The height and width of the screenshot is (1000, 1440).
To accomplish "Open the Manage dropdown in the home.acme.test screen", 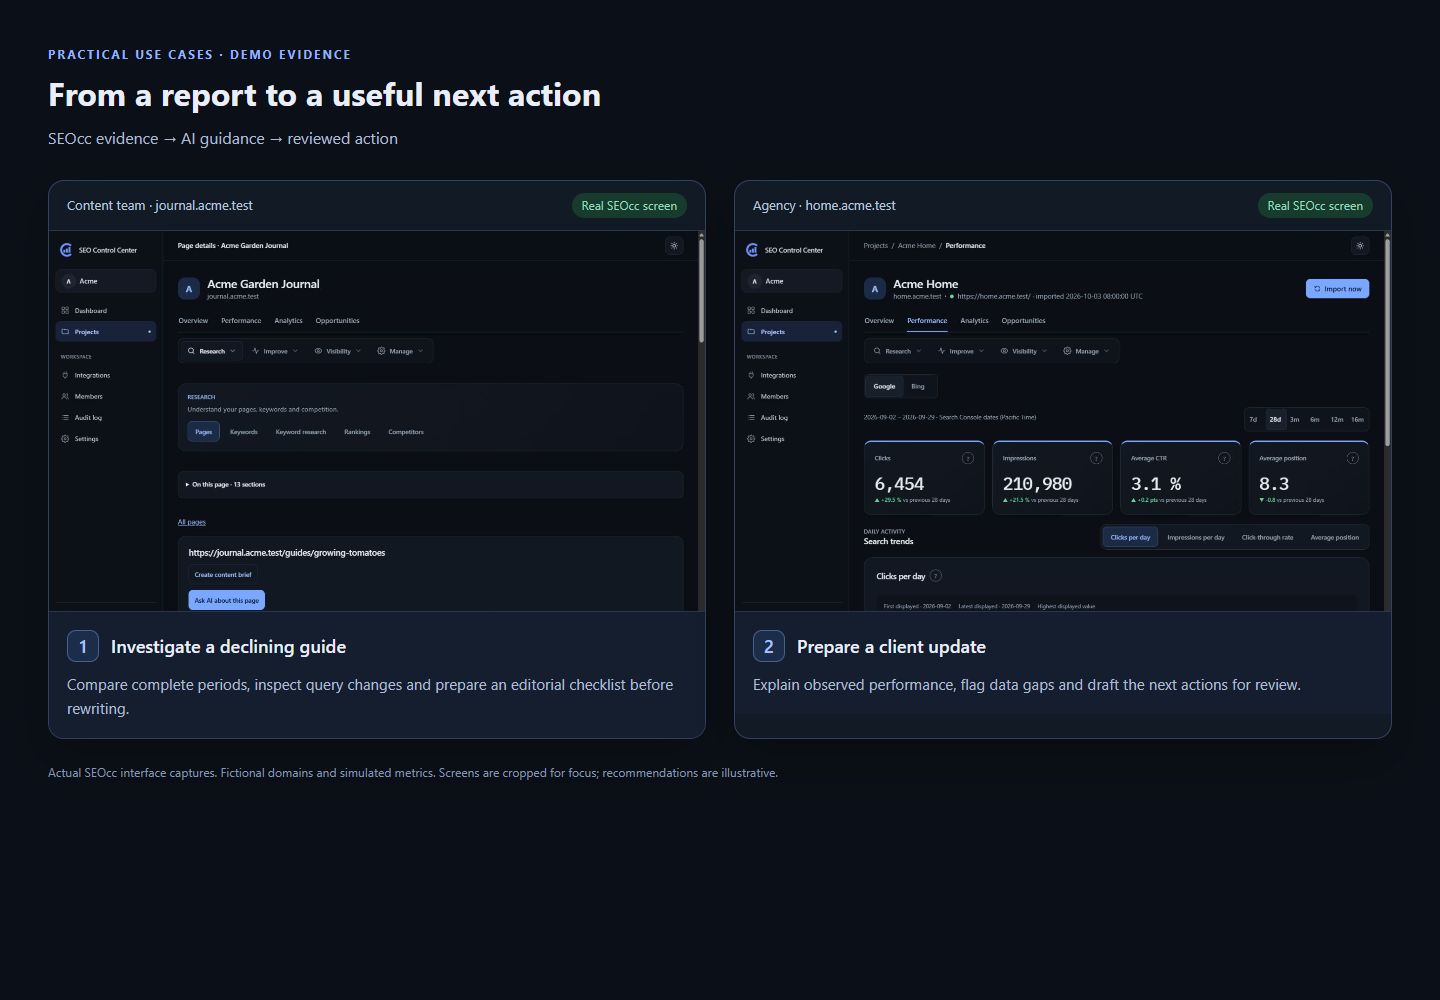I will point(1086,351).
